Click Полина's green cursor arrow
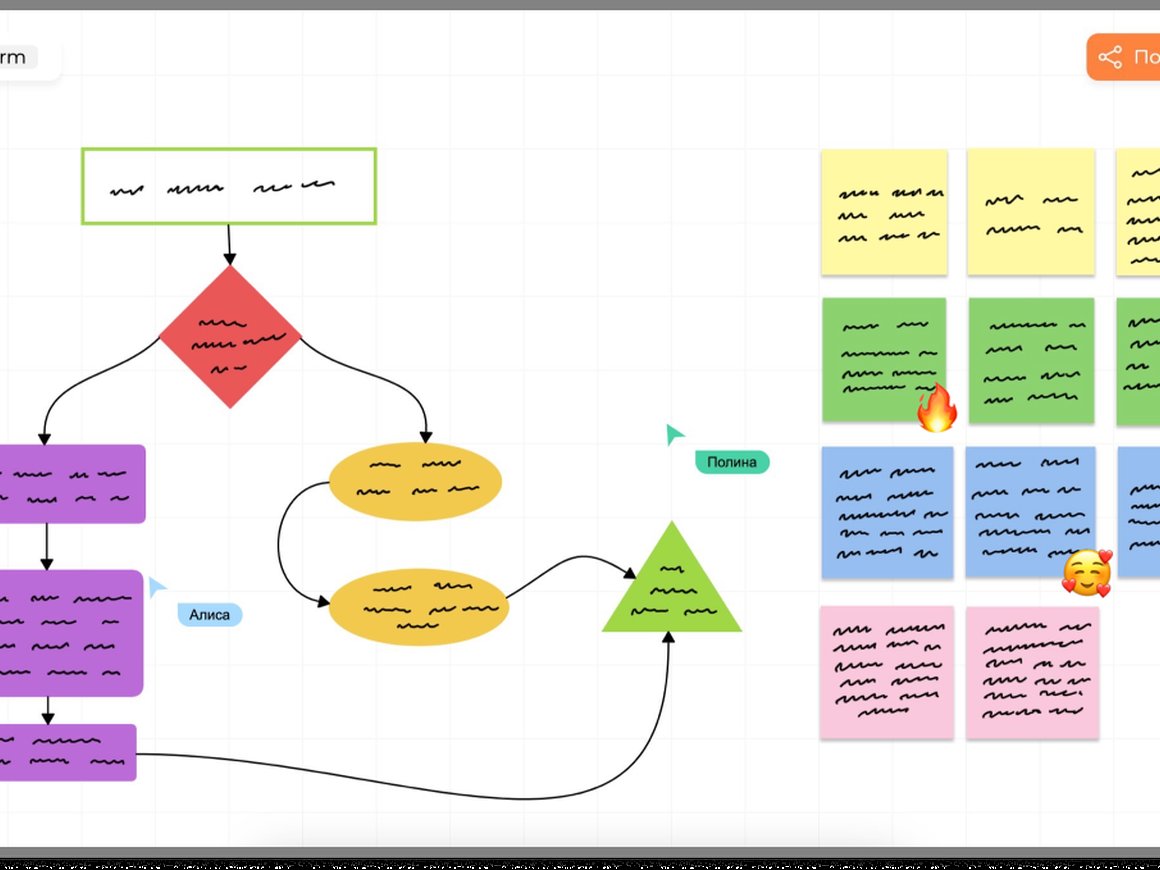1160x870 pixels. tap(675, 434)
